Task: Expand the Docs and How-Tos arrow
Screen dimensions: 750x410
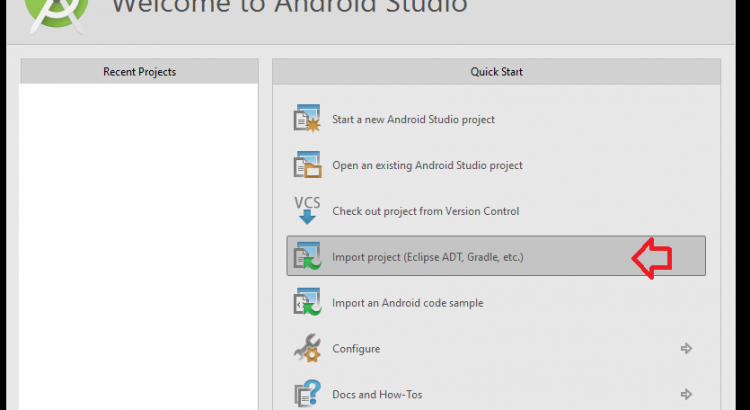Action: pyautogui.click(x=686, y=394)
